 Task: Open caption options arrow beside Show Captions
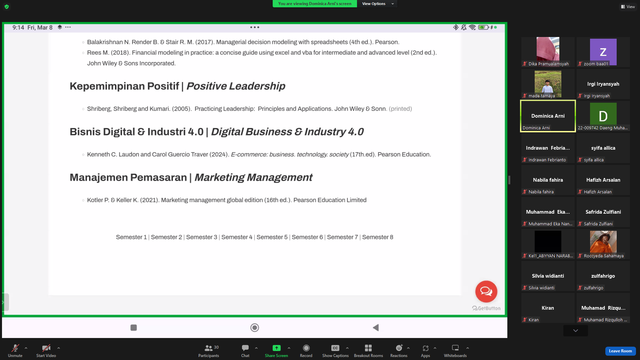pyautogui.click(x=347, y=348)
